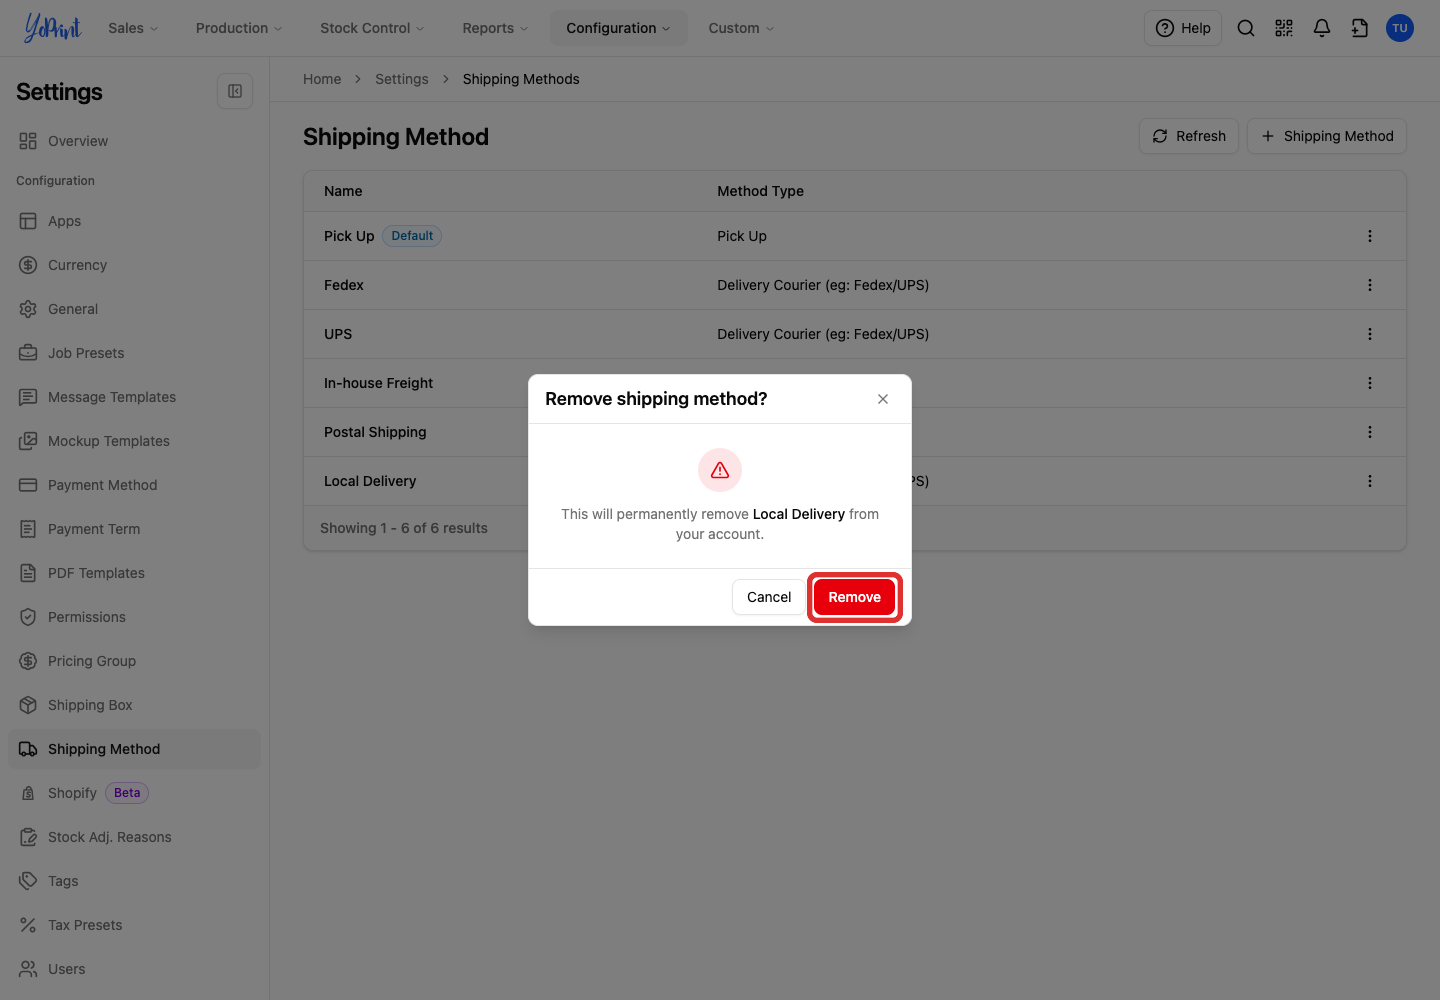Viewport: 1440px width, 1000px height.
Task: Collapse the Settings sidebar panel
Action: click(x=235, y=91)
